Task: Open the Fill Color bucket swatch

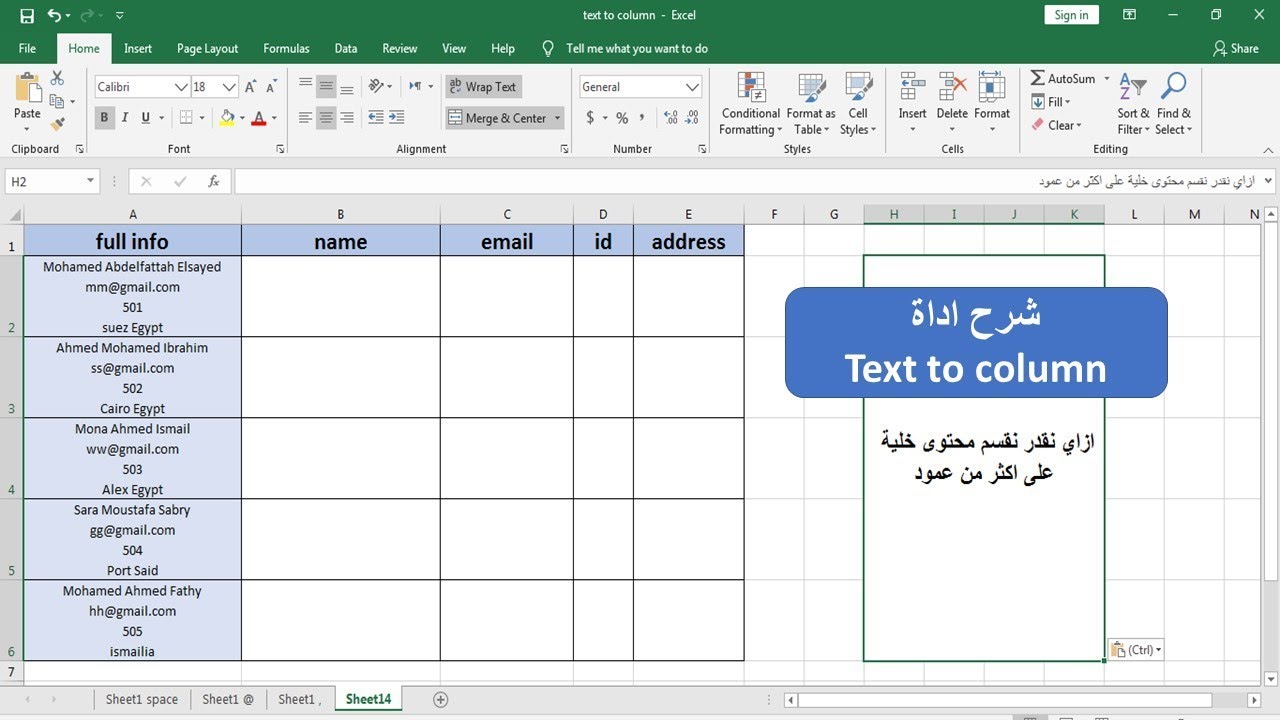Action: tap(227, 118)
